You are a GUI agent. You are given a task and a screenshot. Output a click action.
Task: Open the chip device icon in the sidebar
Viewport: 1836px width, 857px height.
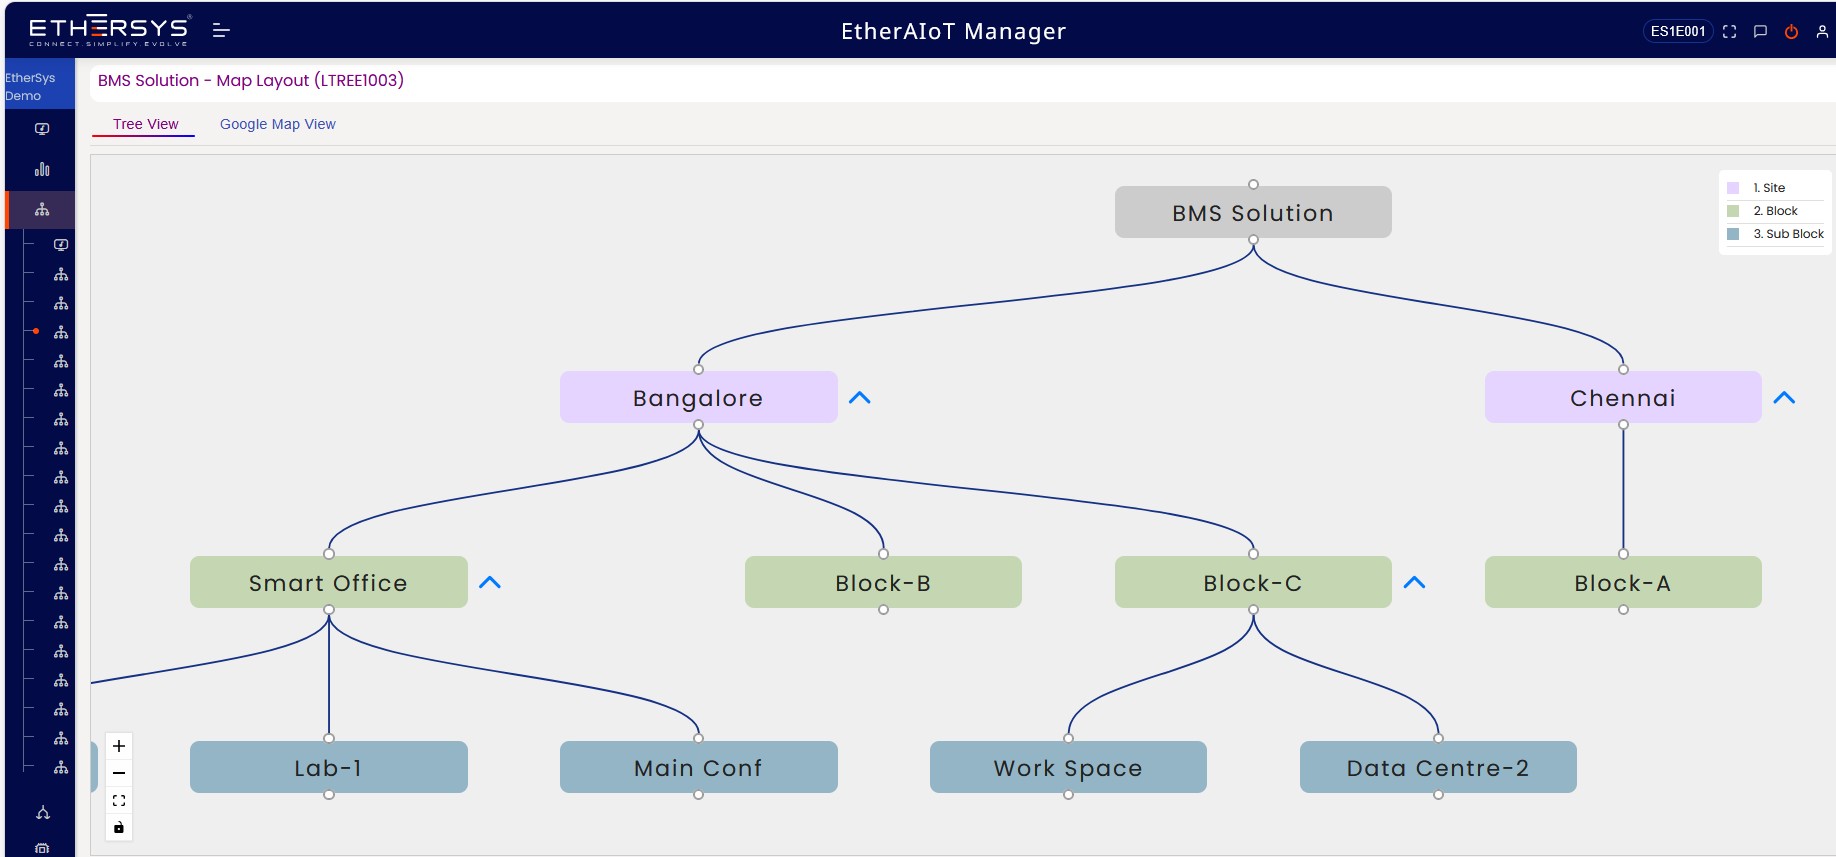42,848
